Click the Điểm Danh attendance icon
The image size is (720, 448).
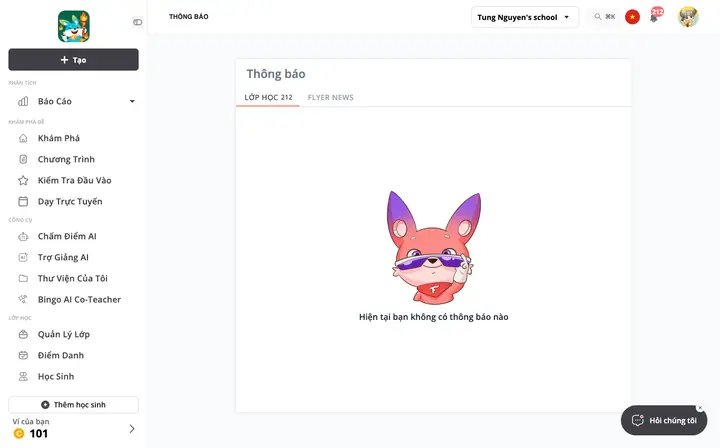click(x=23, y=355)
